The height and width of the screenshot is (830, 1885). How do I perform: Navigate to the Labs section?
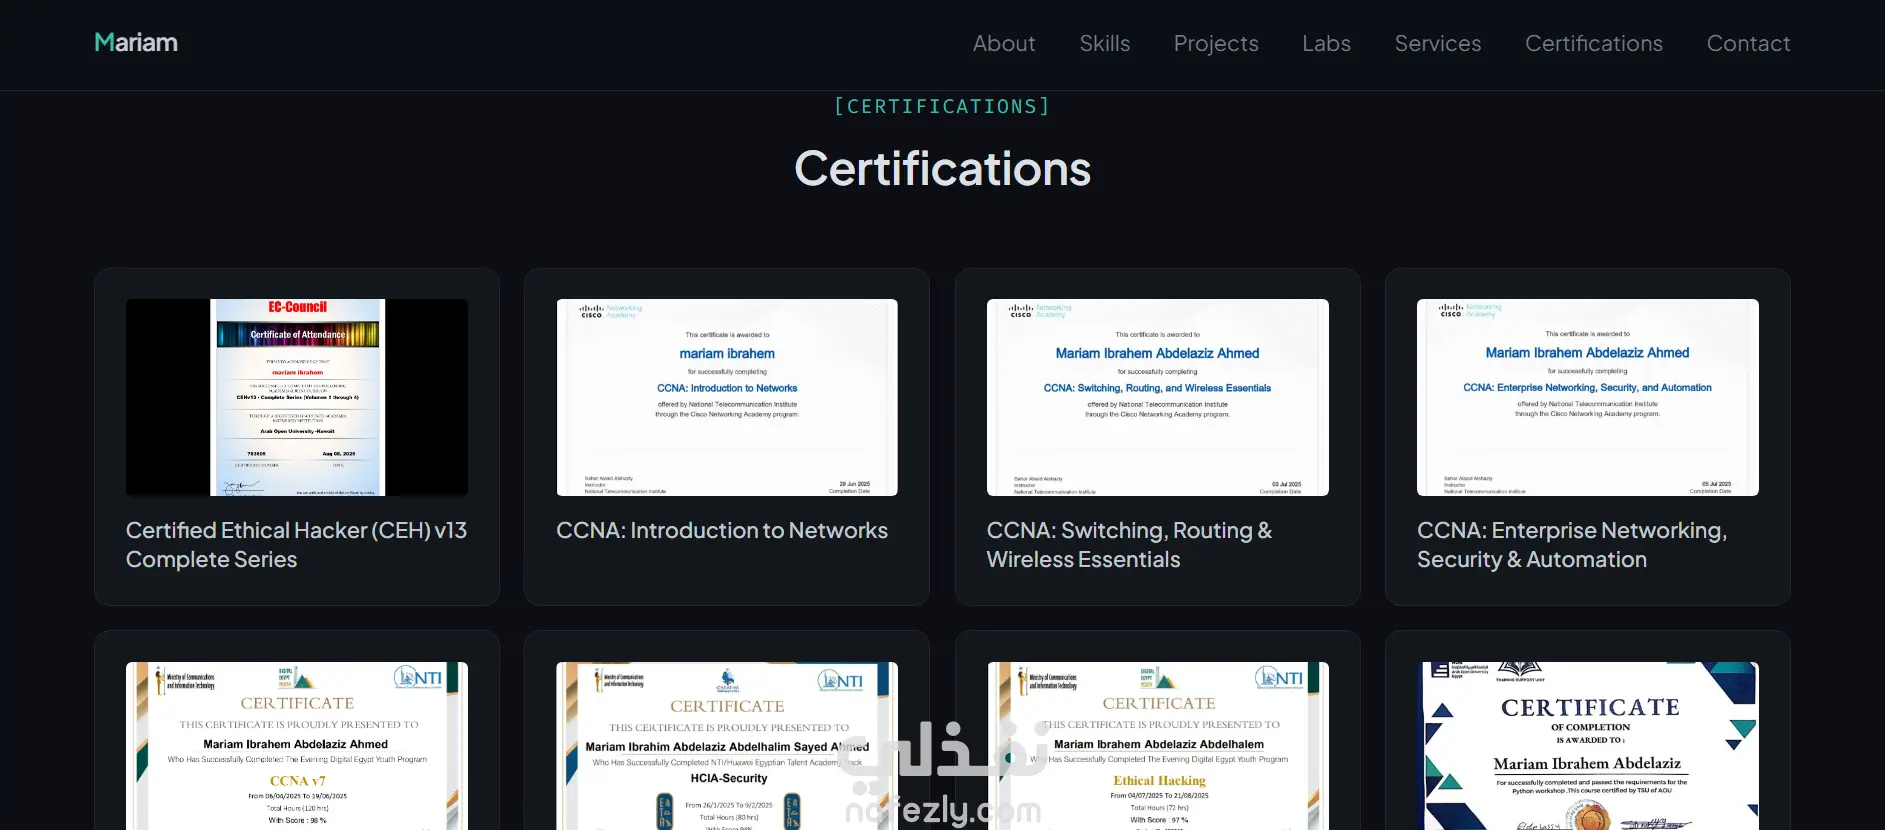point(1327,44)
